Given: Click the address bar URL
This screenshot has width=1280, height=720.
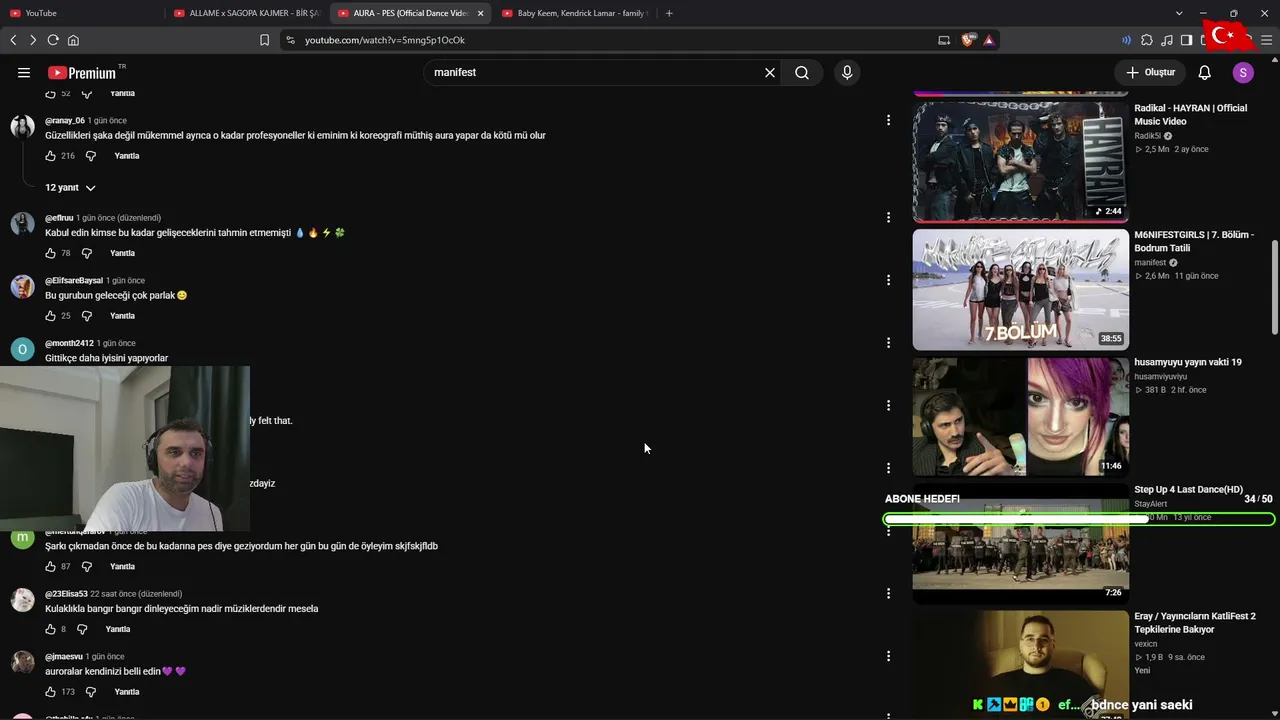Looking at the screenshot, I should point(385,40).
